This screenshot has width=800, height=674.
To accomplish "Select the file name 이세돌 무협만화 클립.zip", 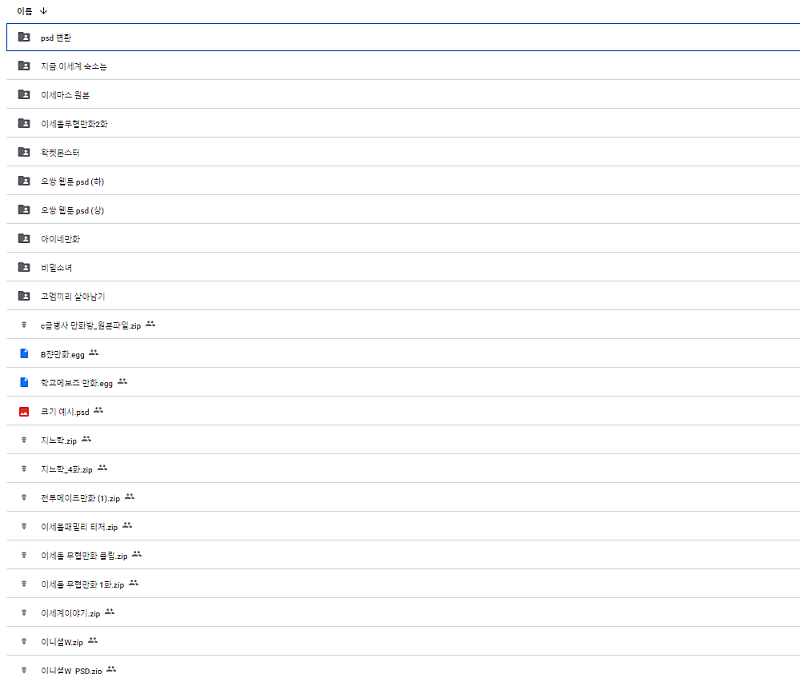I will (84, 556).
